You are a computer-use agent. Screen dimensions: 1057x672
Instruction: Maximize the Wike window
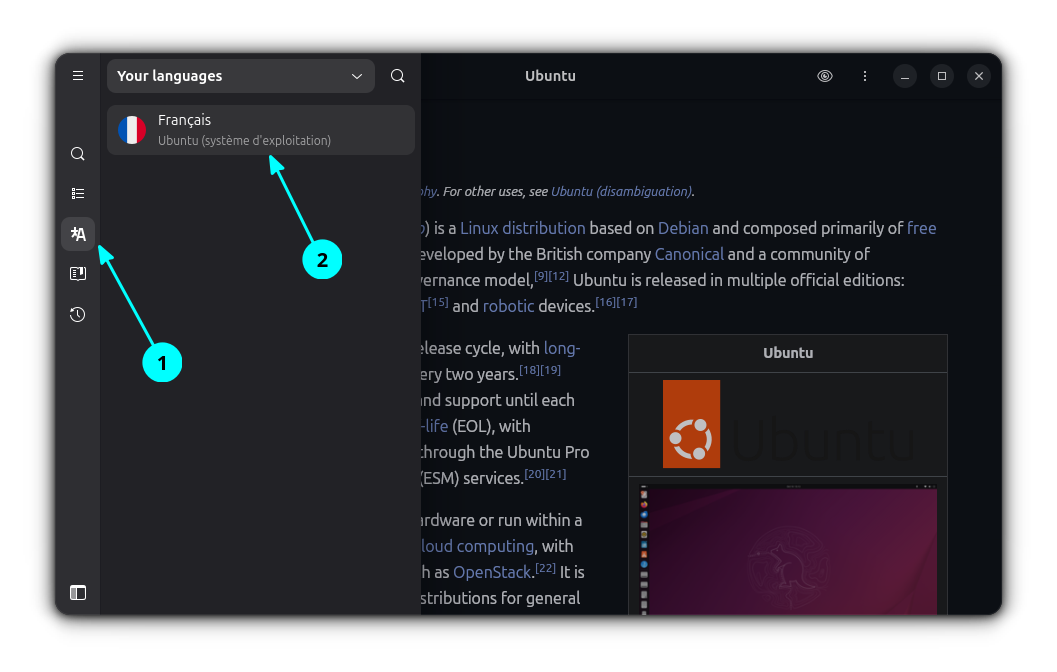coord(941,76)
